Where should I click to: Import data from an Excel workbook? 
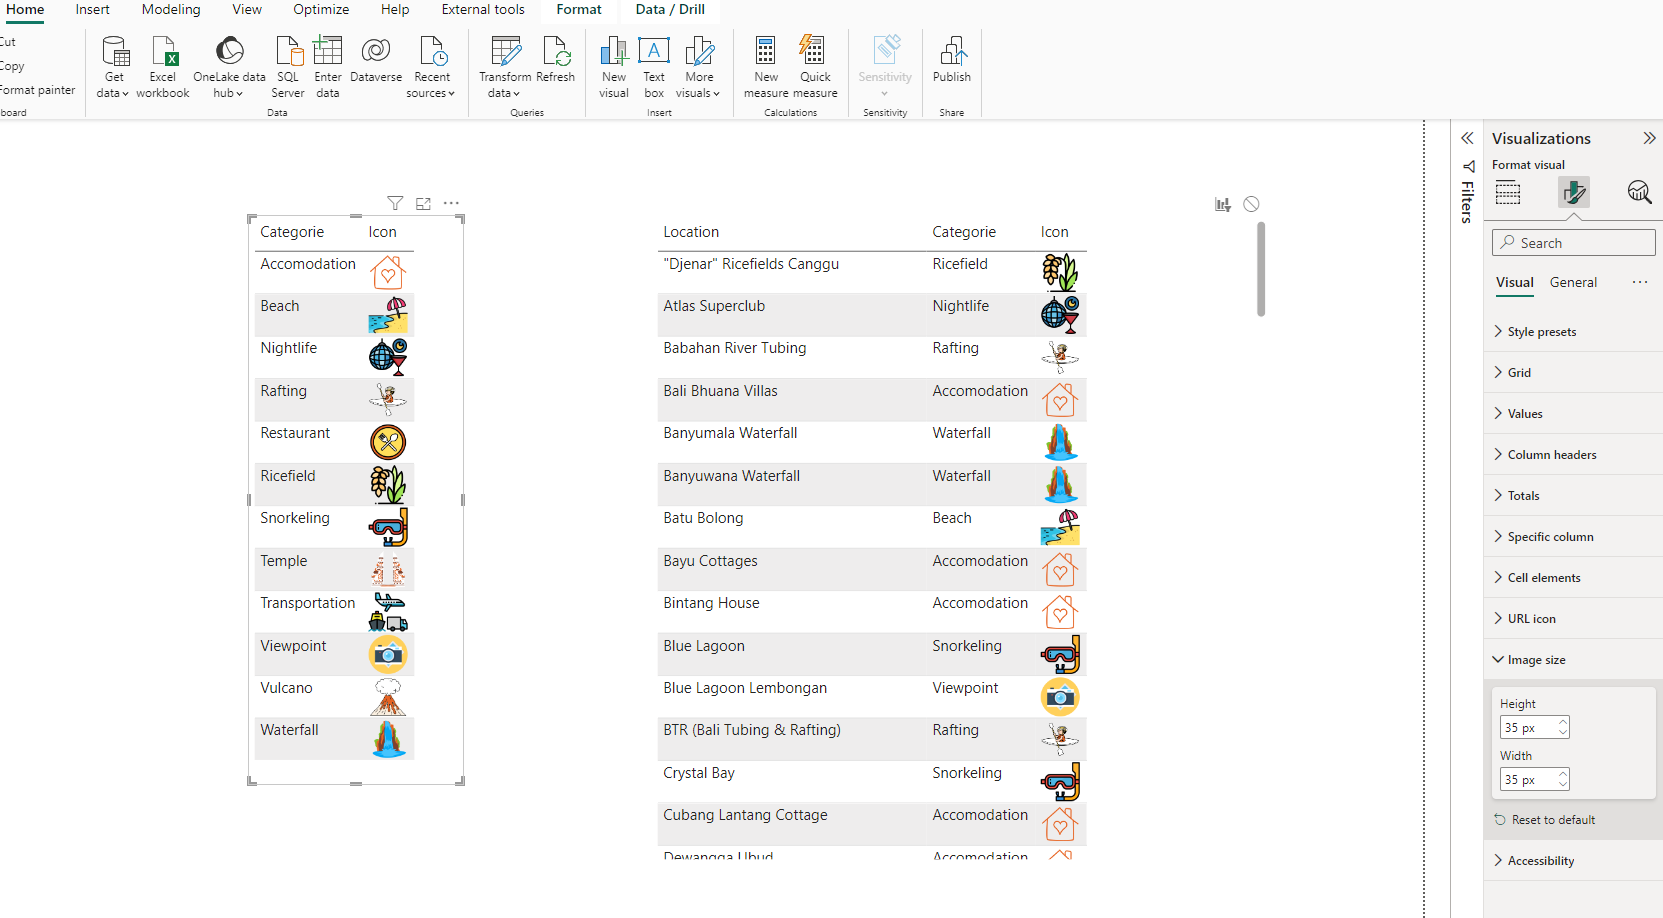pos(162,65)
